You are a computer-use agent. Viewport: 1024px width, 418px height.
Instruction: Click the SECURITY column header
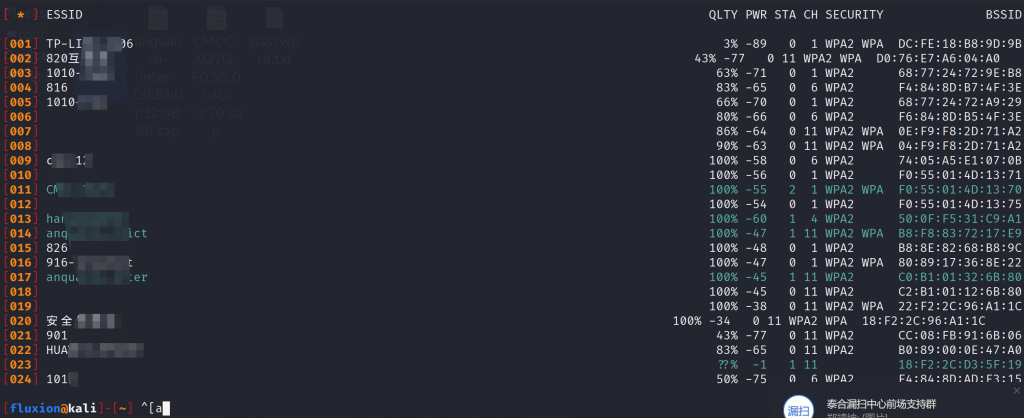[x=854, y=15]
